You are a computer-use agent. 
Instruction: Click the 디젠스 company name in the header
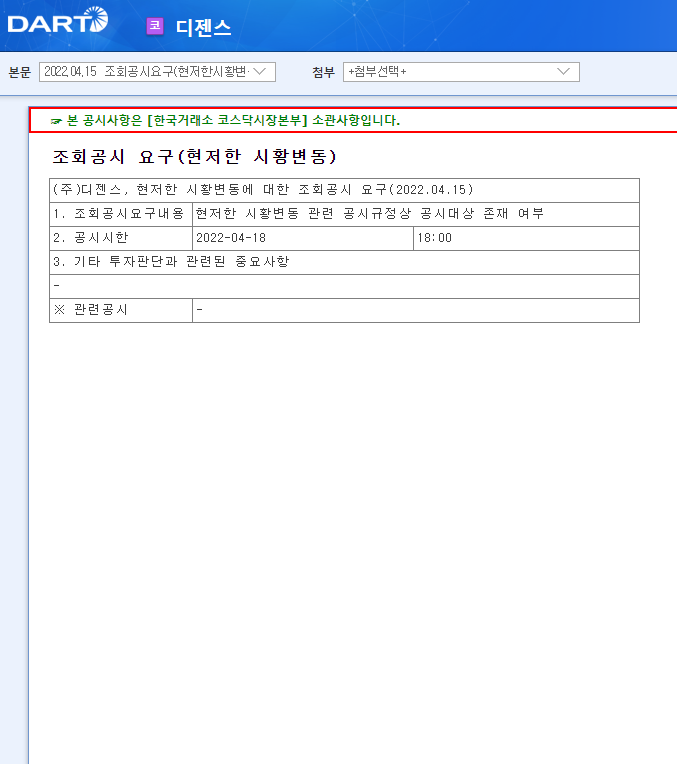point(203,27)
